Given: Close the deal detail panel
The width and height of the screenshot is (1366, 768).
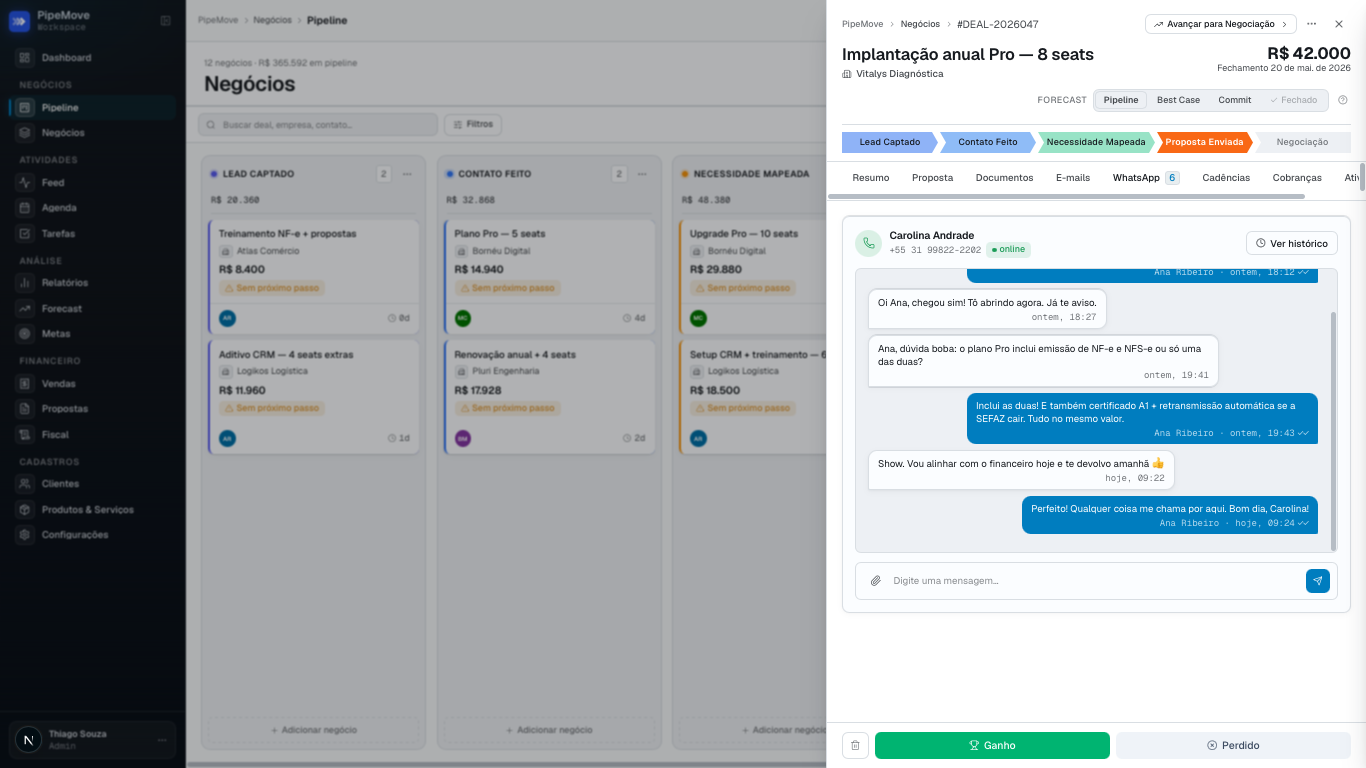Looking at the screenshot, I should click(x=1339, y=24).
